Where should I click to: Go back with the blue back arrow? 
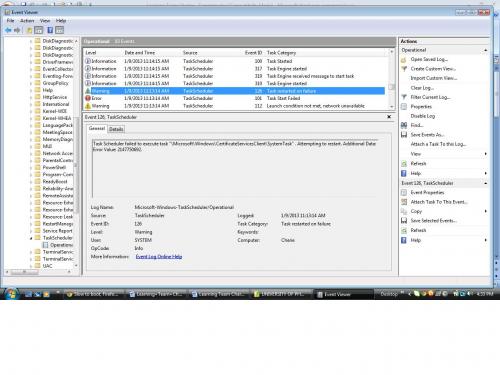[x=8, y=30]
